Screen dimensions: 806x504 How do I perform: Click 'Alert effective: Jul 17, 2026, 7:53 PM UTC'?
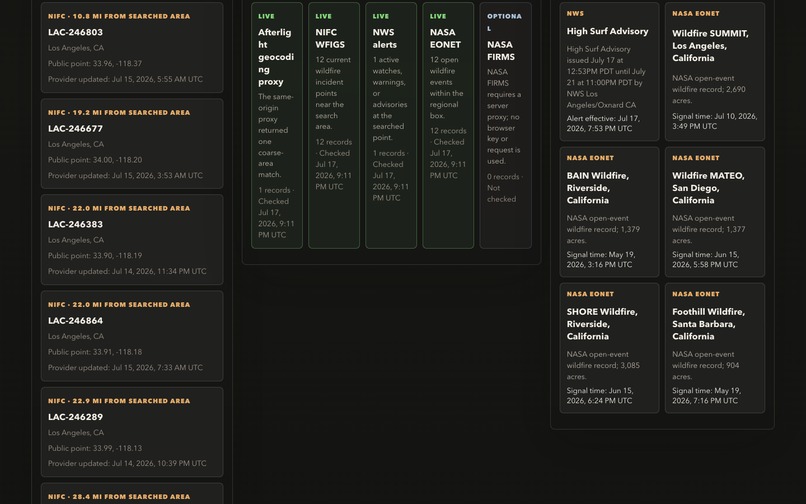(x=603, y=123)
